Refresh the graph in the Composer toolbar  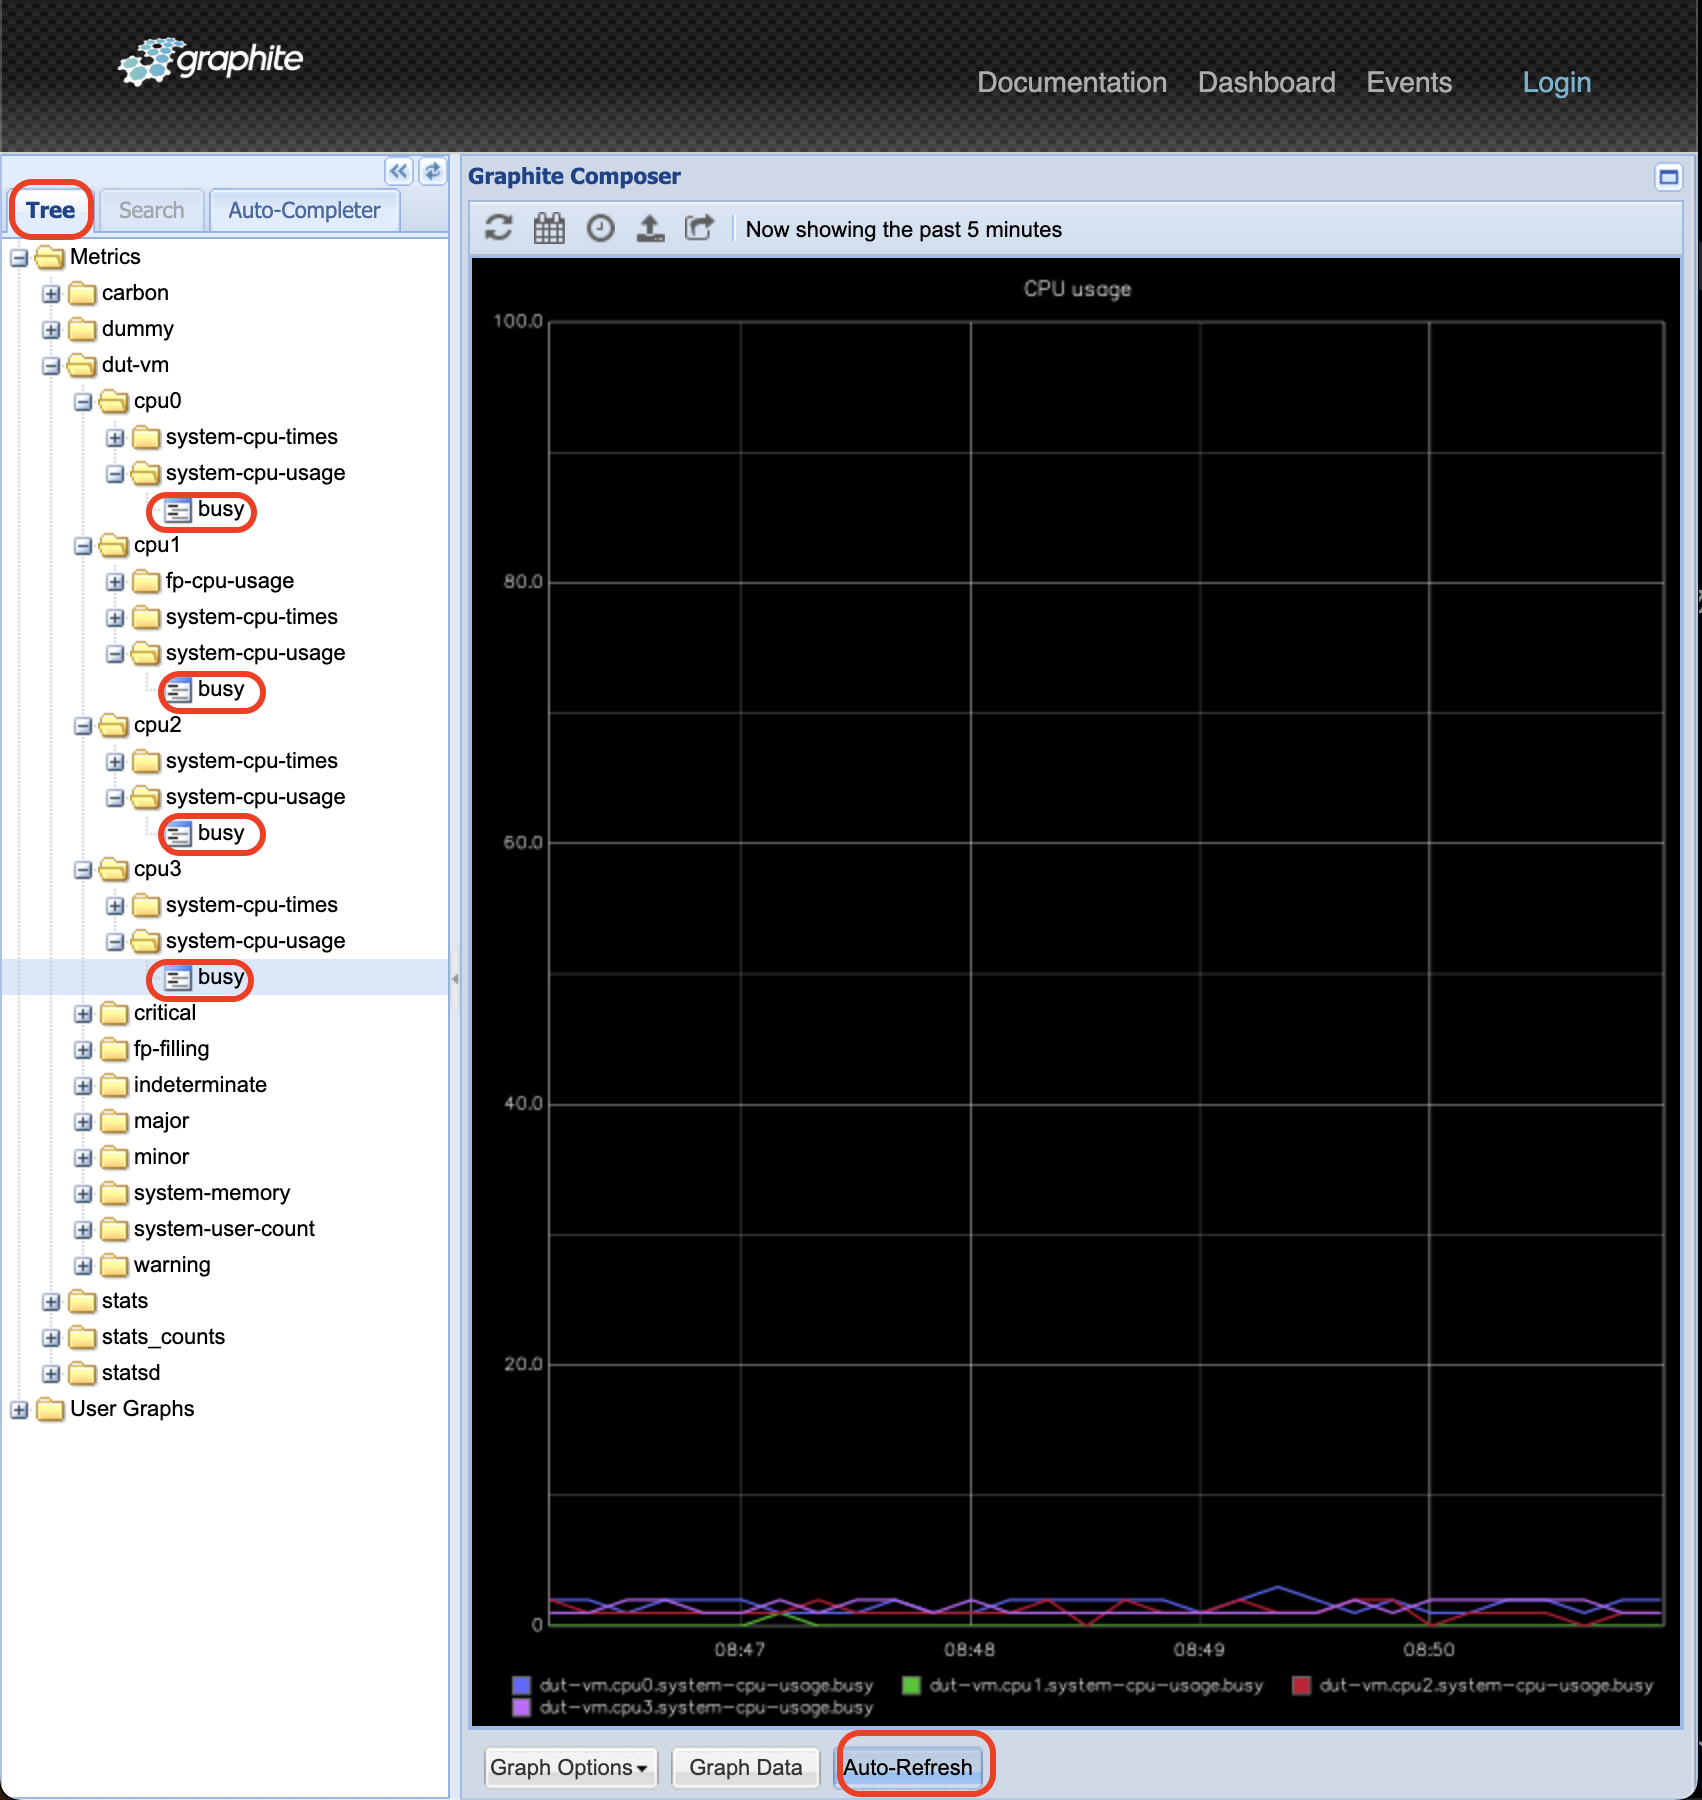coord(498,228)
